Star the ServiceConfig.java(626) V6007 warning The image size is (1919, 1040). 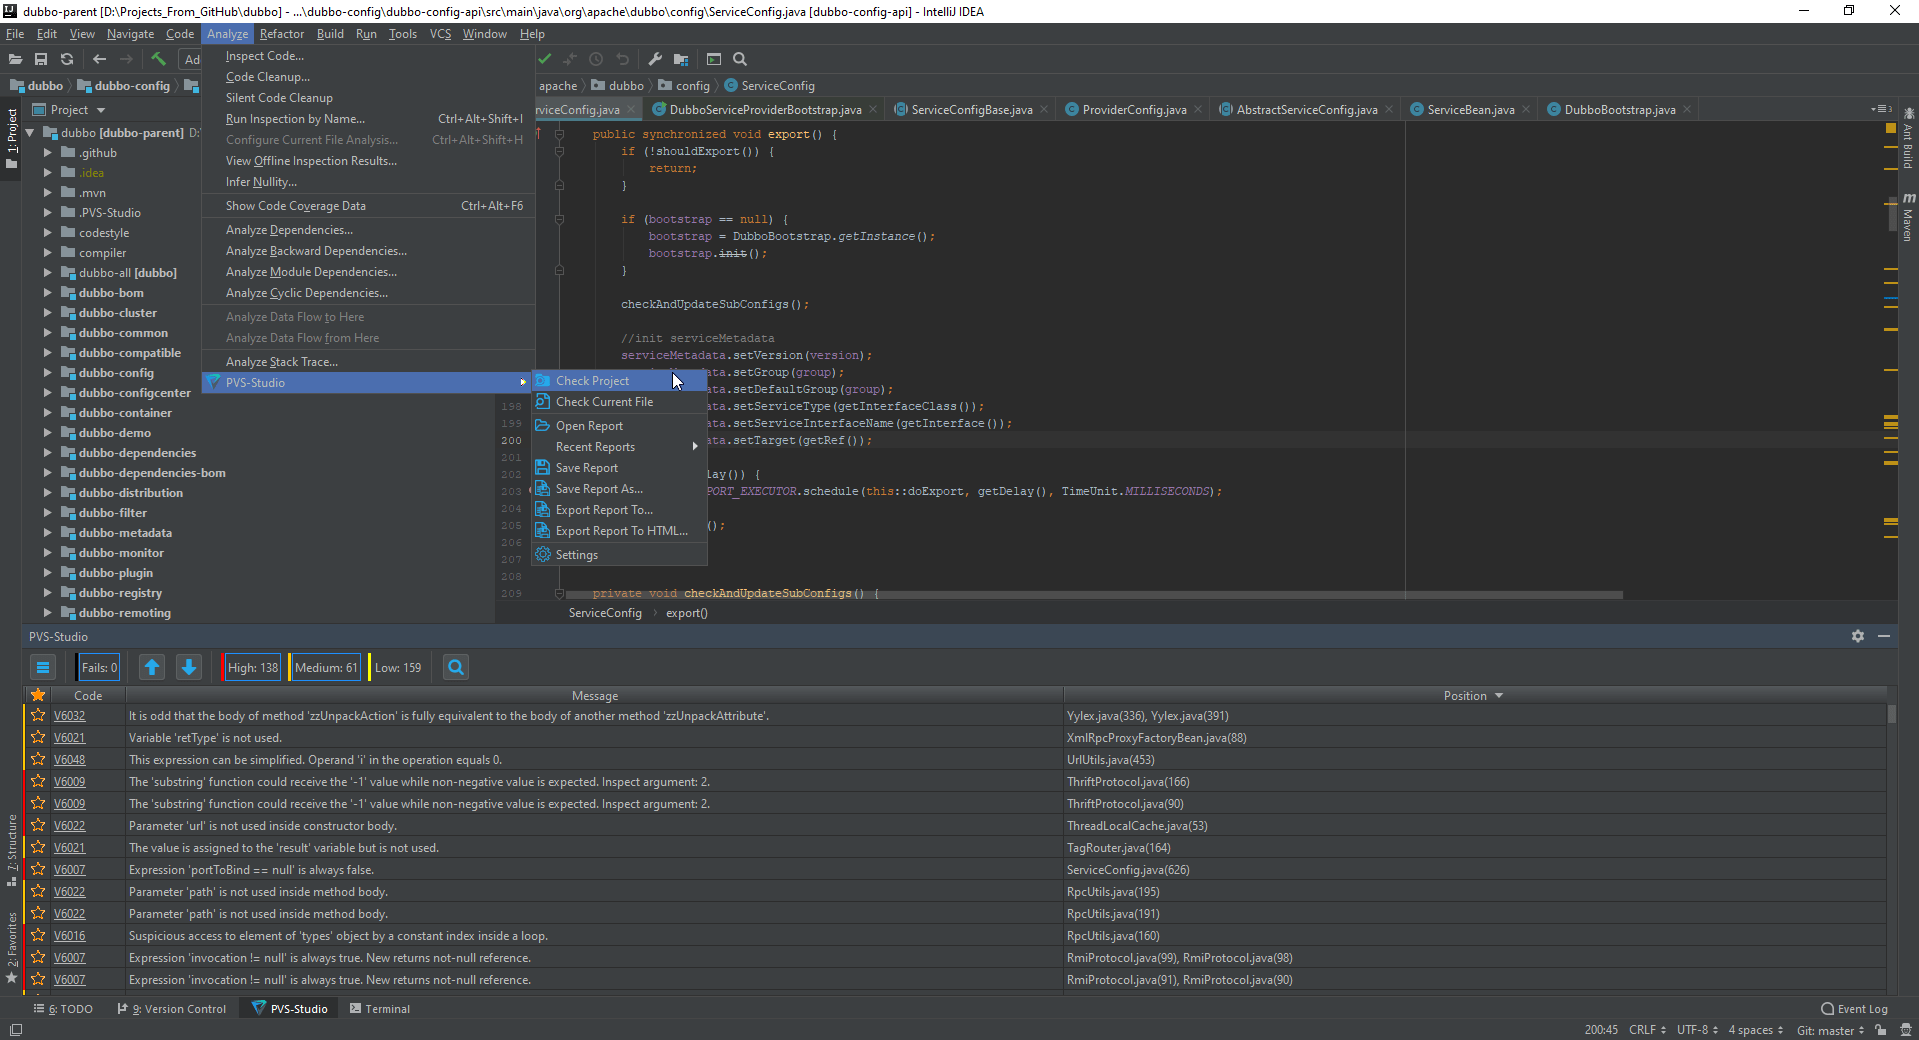pos(38,869)
